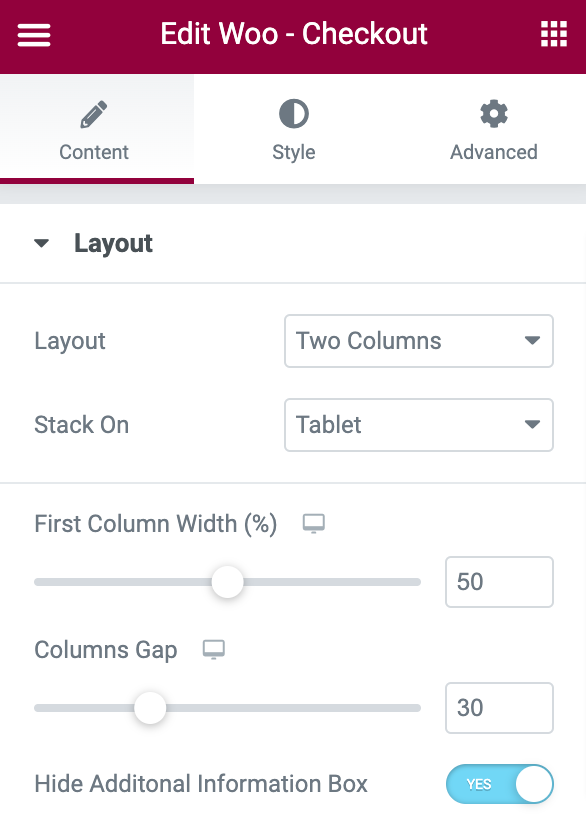Open the Elementor hamburger menu
The height and width of the screenshot is (834, 586).
pyautogui.click(x=33, y=34)
